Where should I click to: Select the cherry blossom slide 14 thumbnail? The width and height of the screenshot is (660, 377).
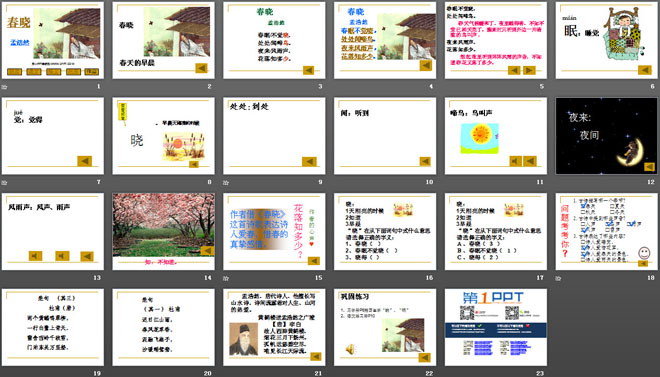tap(163, 231)
